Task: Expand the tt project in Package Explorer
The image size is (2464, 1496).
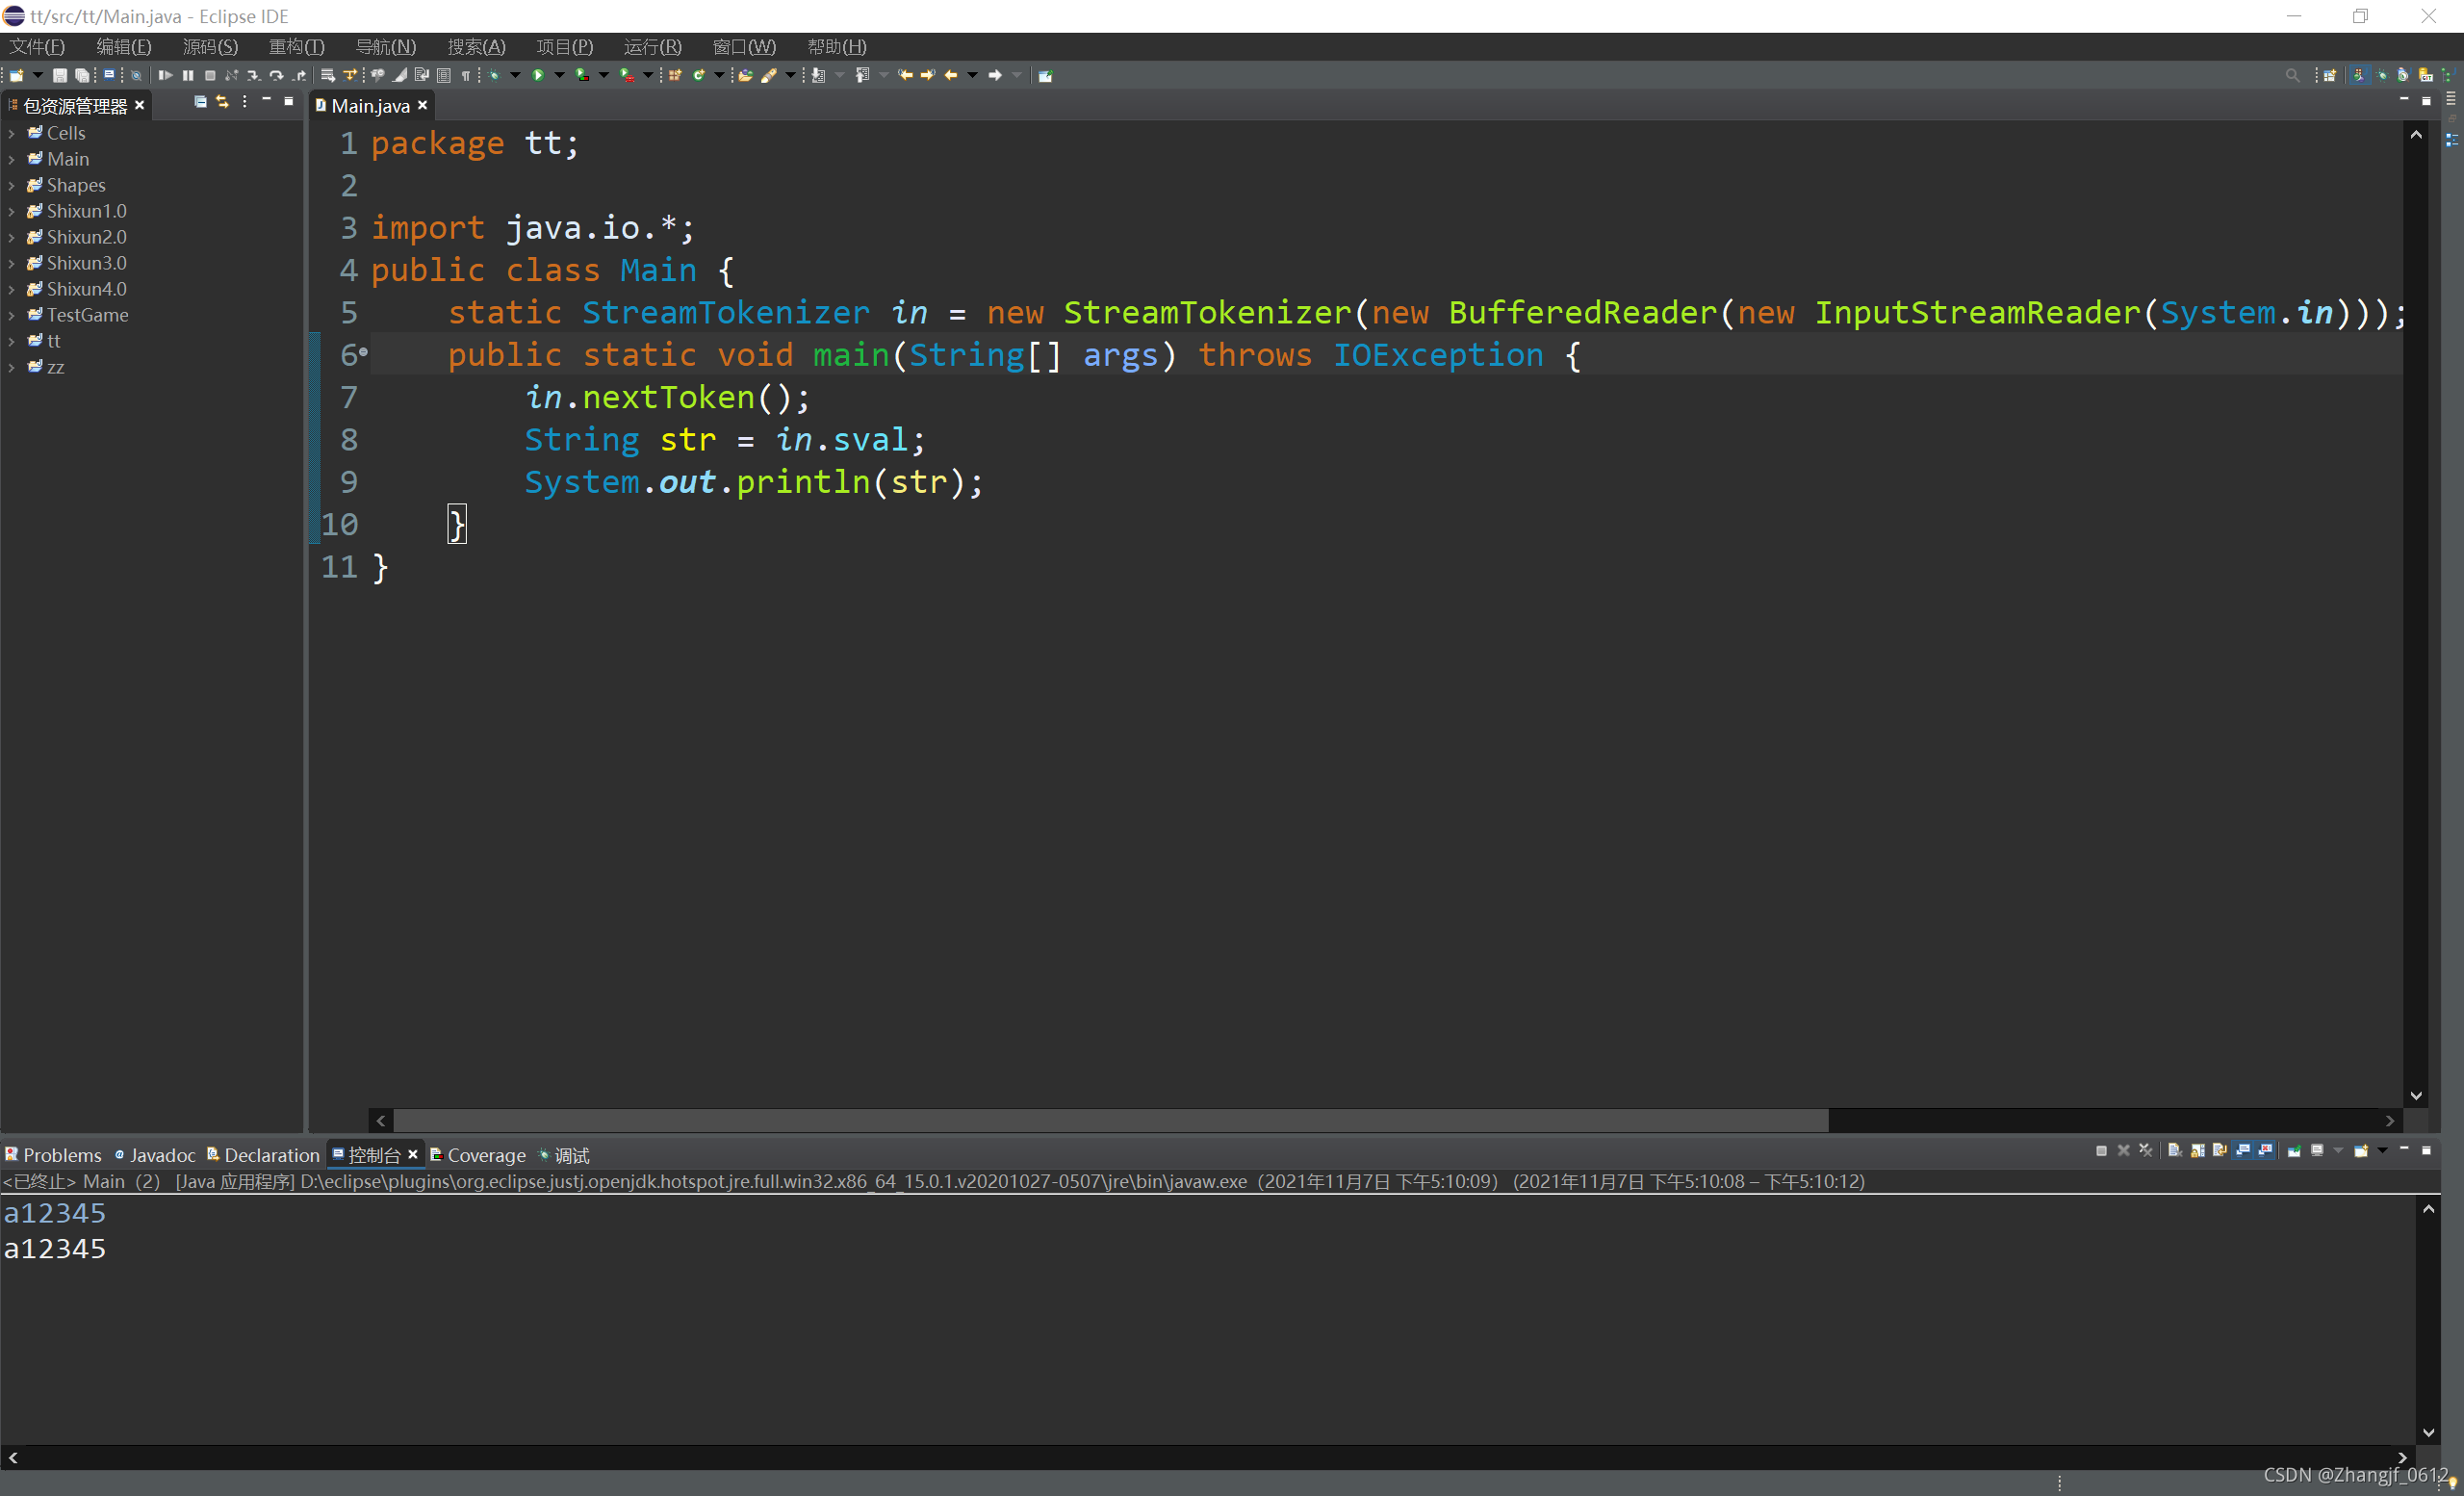Action: click(11, 341)
